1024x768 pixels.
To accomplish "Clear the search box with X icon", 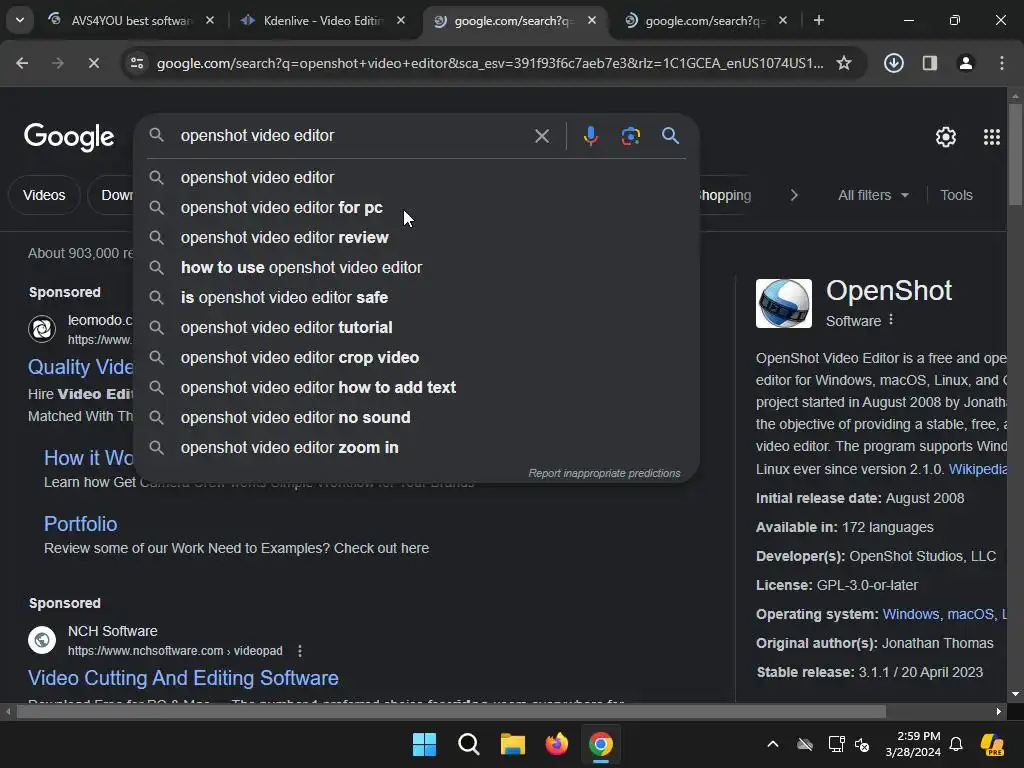I will click(541, 136).
